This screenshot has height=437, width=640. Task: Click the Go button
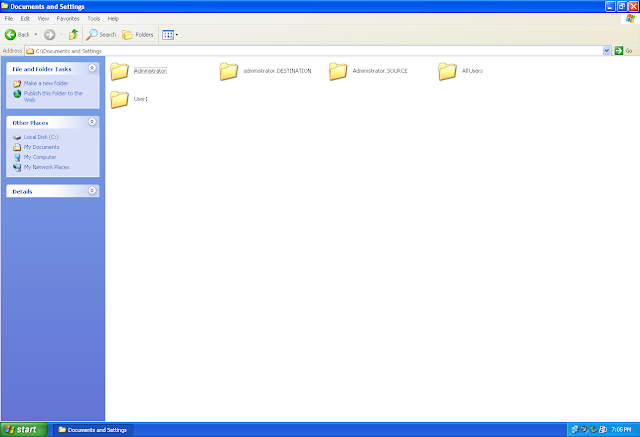(x=624, y=51)
